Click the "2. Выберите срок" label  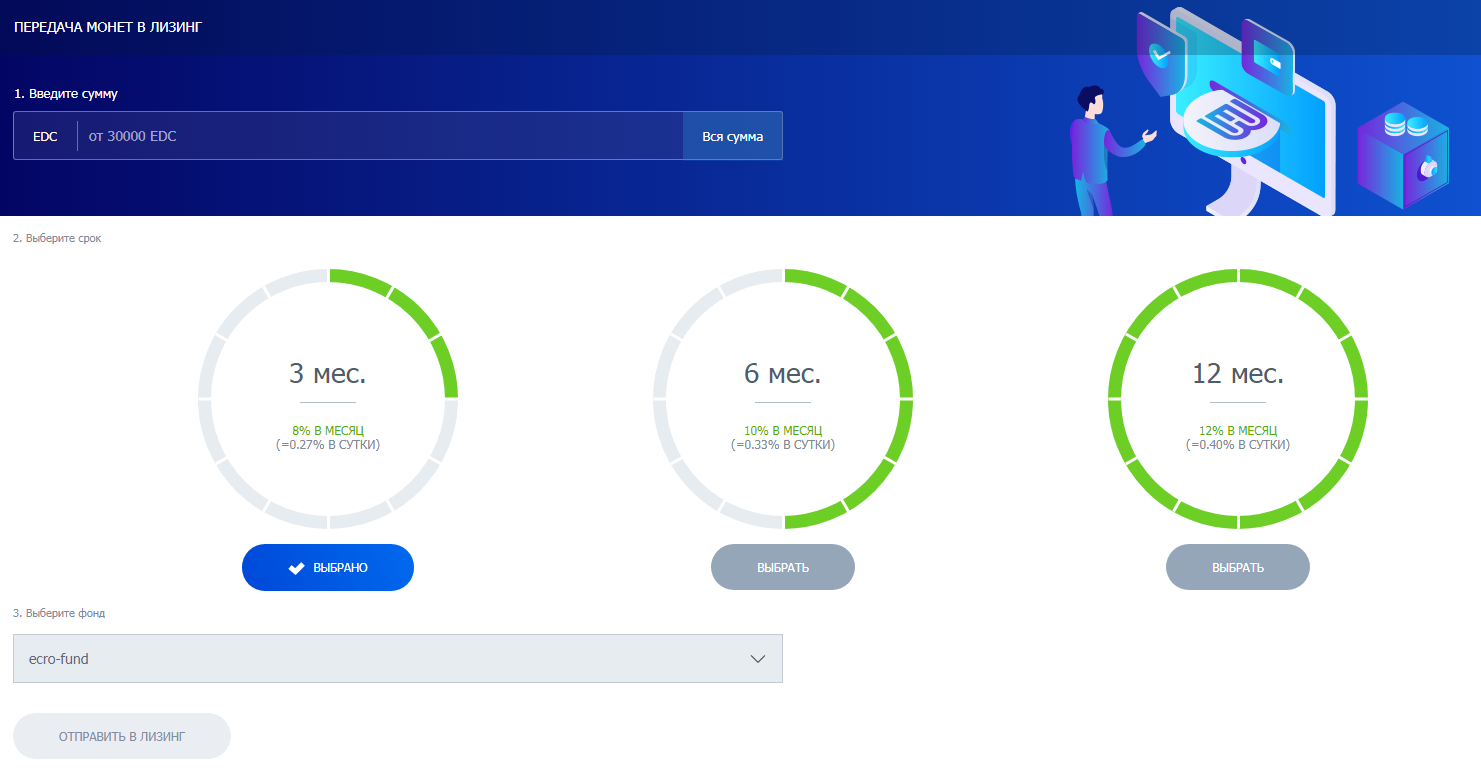pos(57,238)
